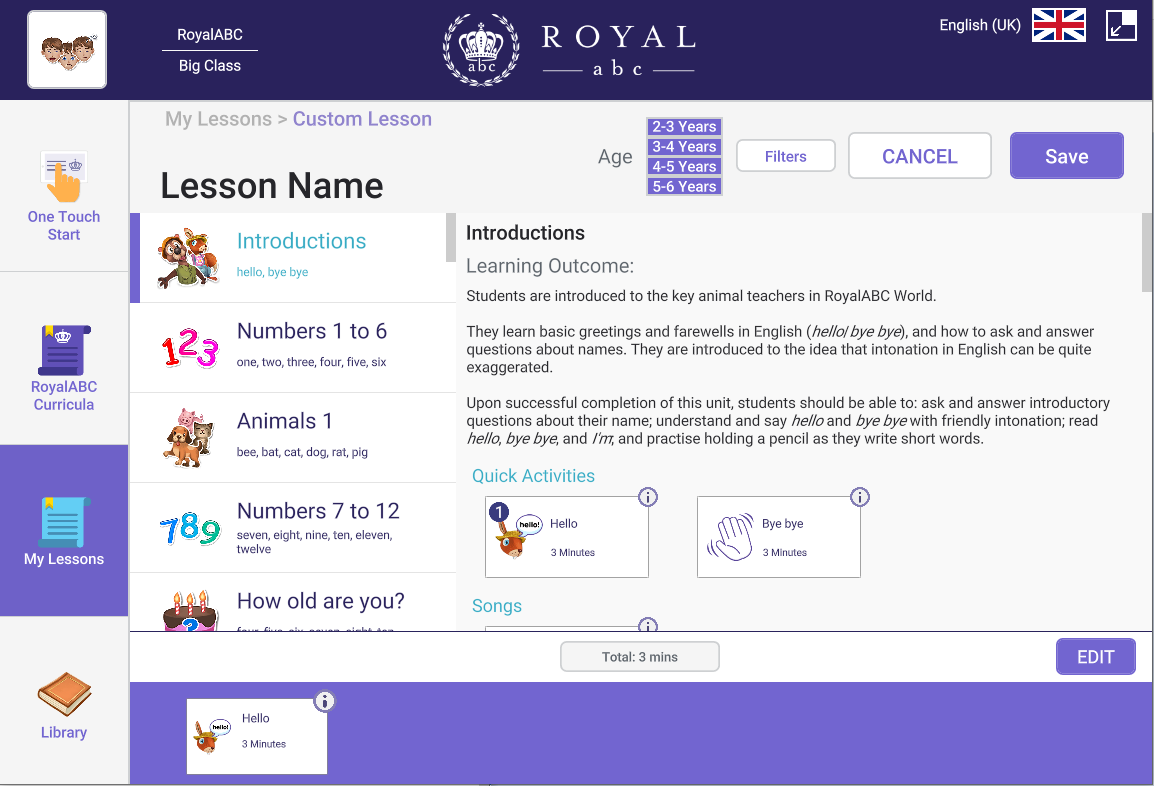Click the unit list scrollbar thumb

(450, 238)
